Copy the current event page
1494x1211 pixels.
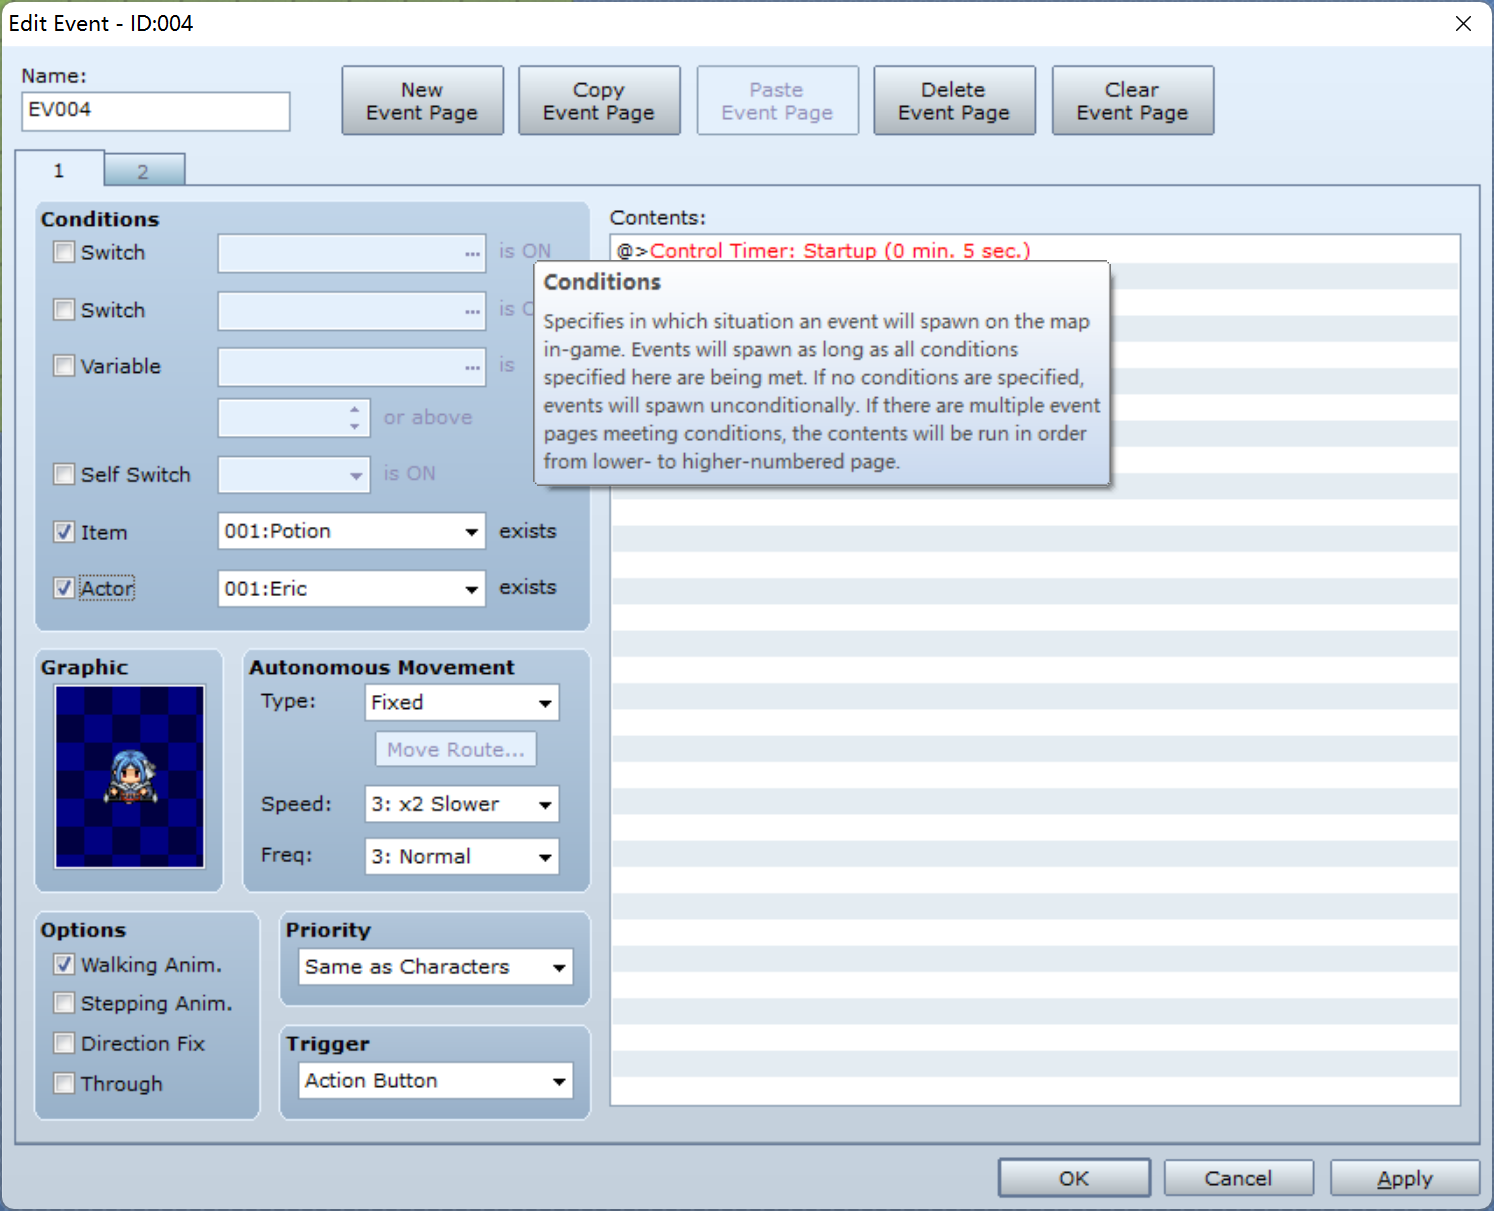pos(599,101)
